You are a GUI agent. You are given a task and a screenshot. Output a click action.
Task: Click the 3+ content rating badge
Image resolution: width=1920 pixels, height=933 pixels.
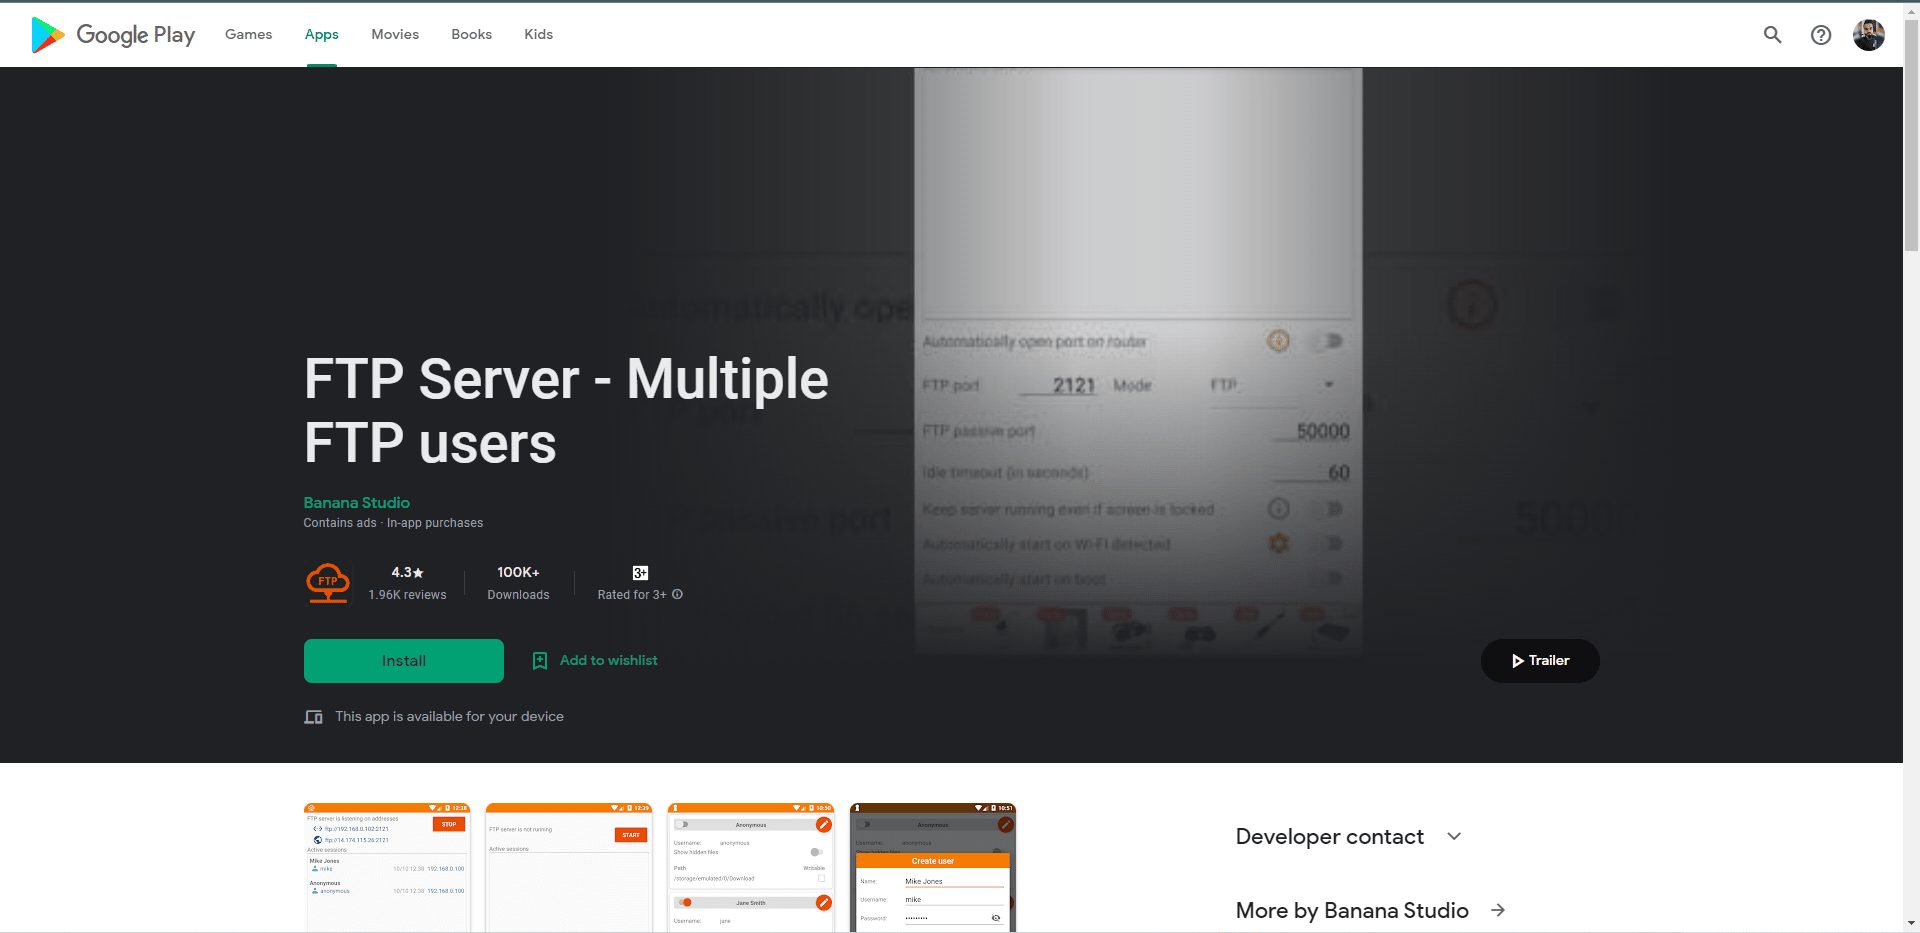(640, 573)
